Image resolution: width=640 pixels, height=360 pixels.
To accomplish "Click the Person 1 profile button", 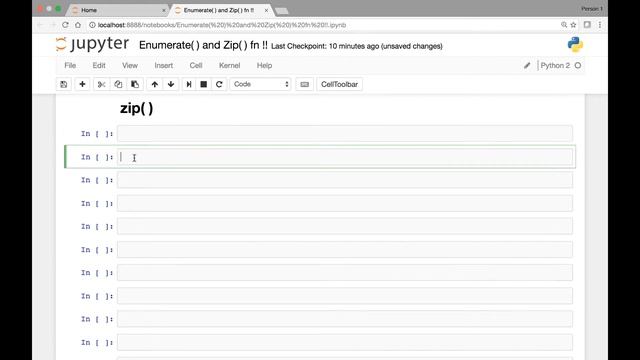I will click(592, 9).
